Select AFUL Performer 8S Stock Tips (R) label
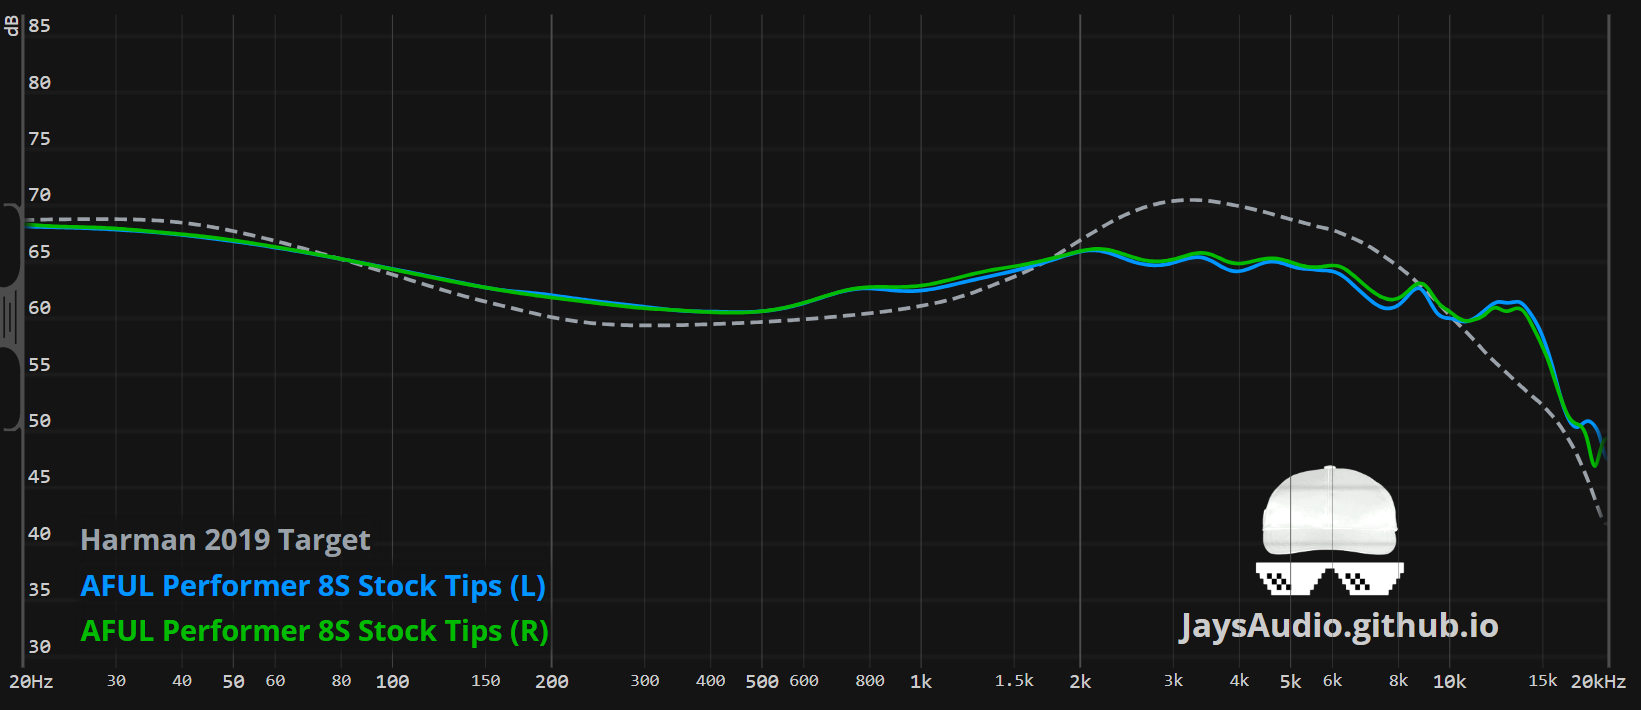Screen dimensions: 1641x710 tap(314, 632)
